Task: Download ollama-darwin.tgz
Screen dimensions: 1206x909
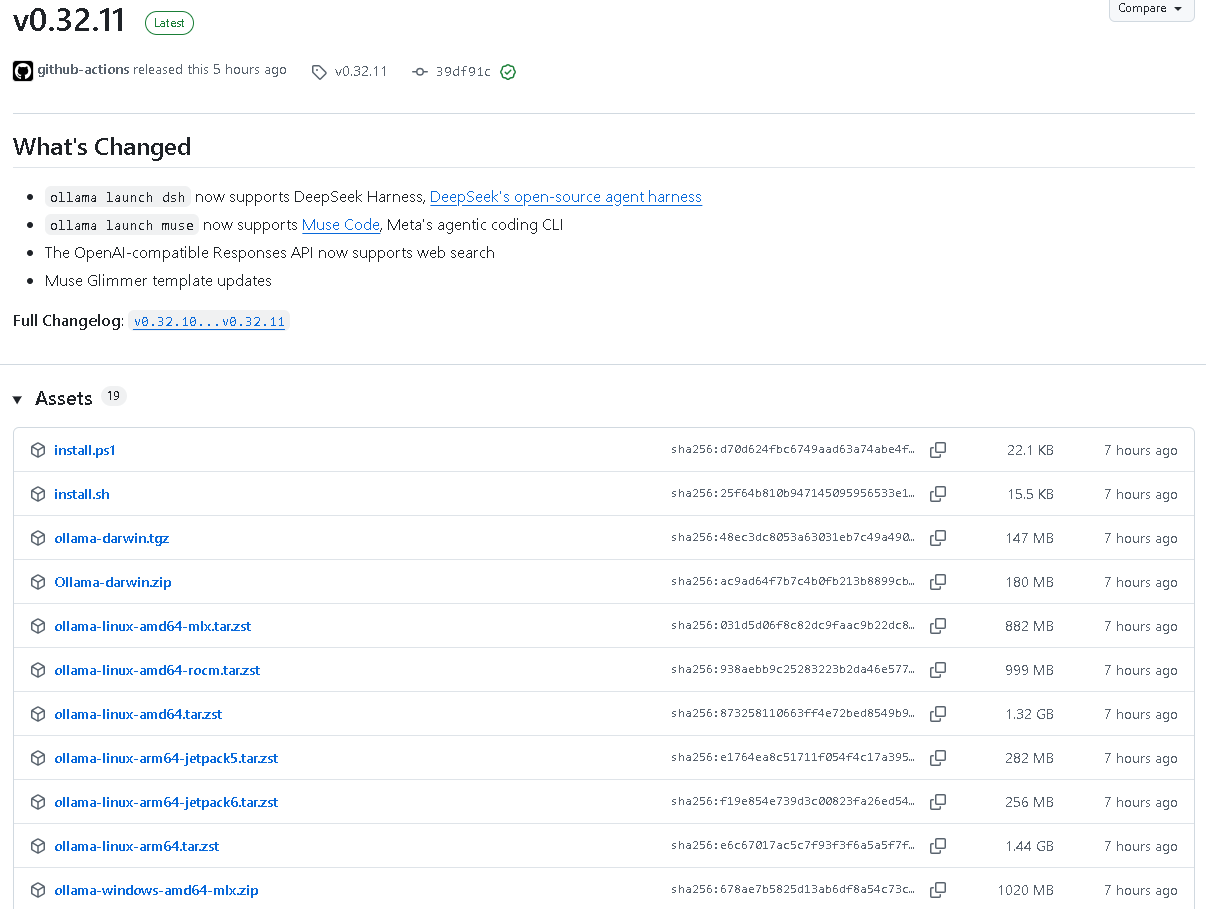Action: (x=112, y=538)
